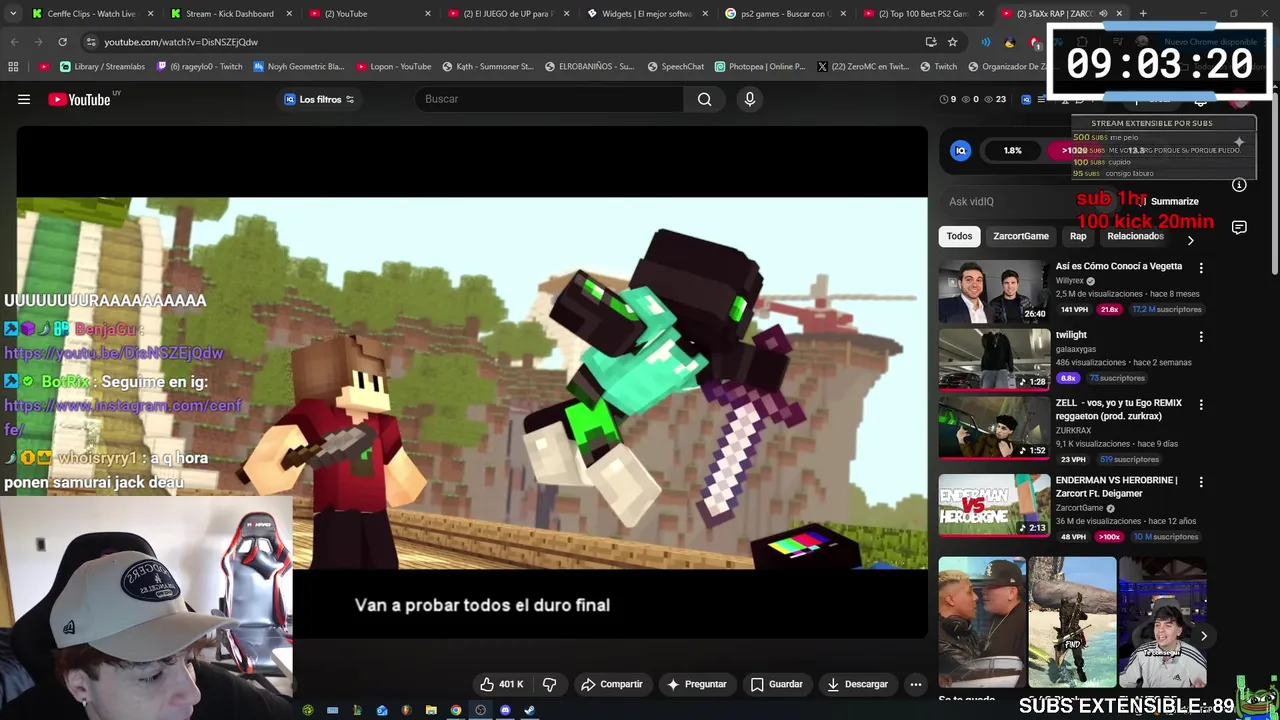The height and width of the screenshot is (720, 1280).
Task: Select the 'Rap' filter chip
Action: [x=1078, y=236]
